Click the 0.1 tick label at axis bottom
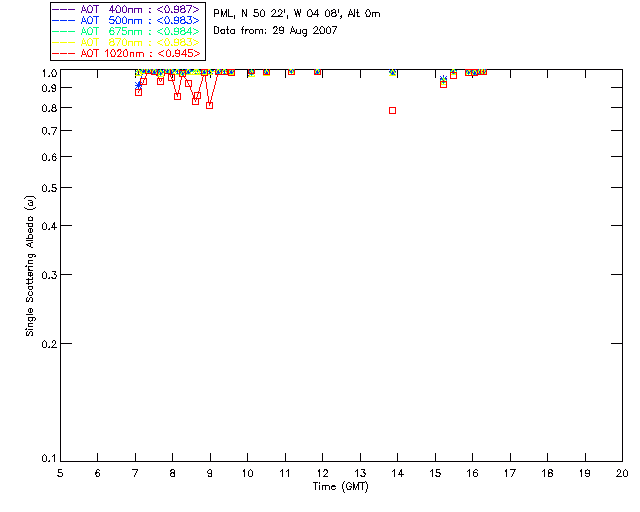 (49, 459)
